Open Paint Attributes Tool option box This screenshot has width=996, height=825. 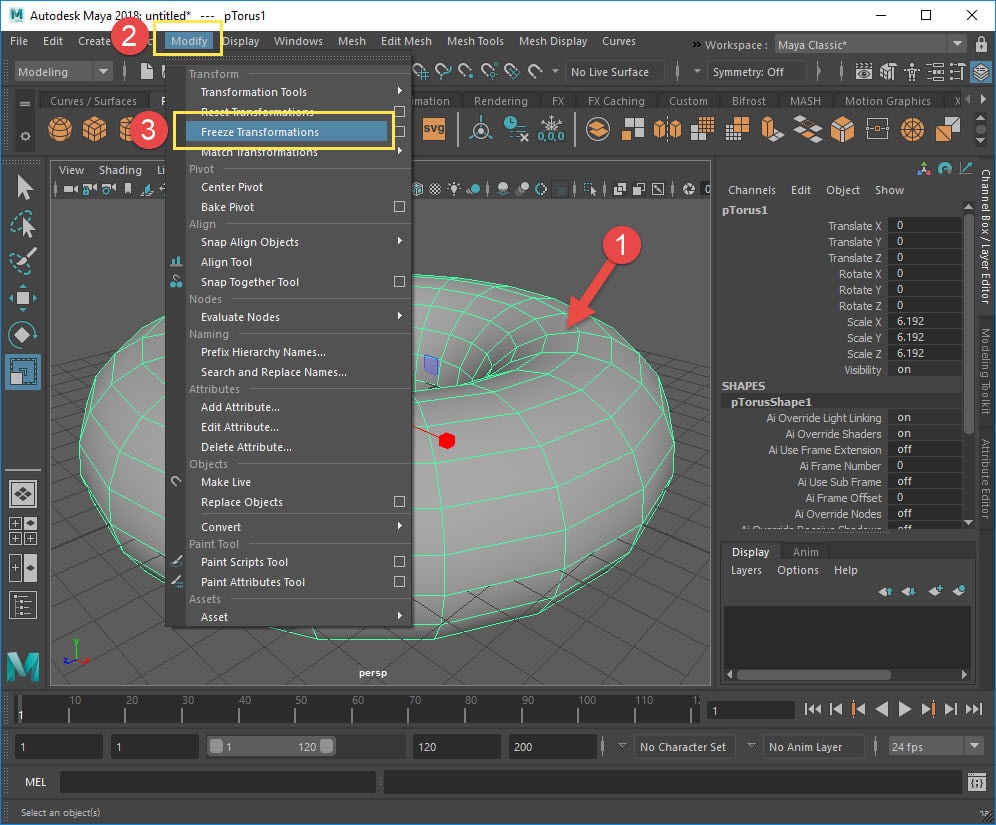(400, 582)
